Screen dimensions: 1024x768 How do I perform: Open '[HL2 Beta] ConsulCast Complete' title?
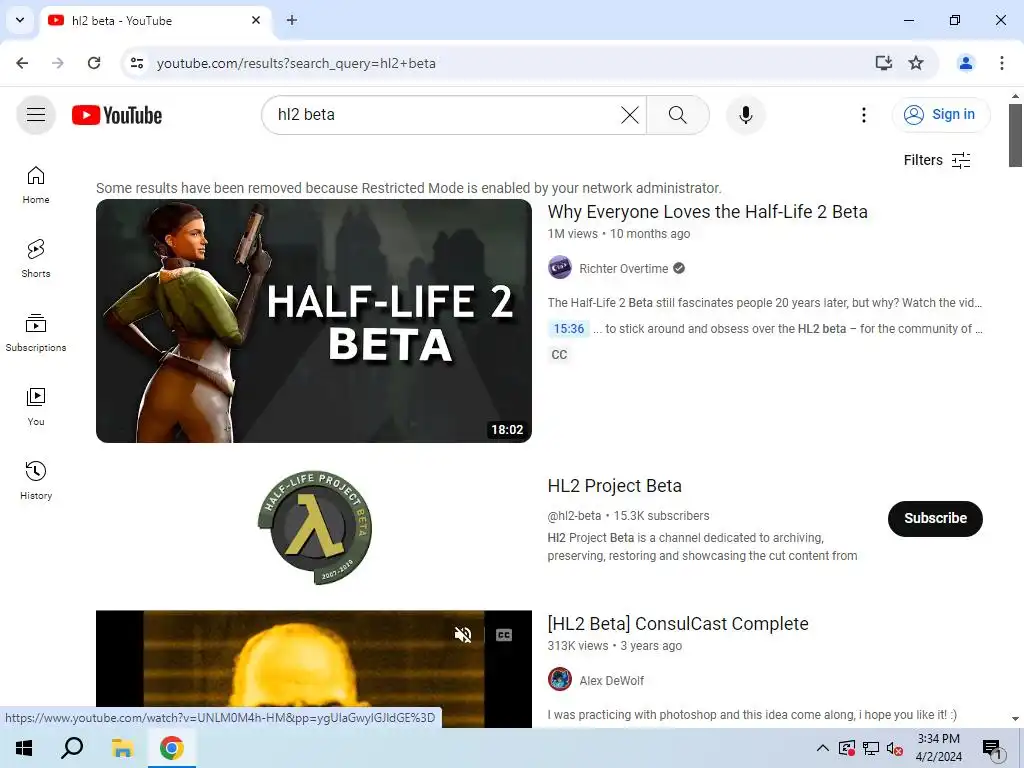coord(678,624)
